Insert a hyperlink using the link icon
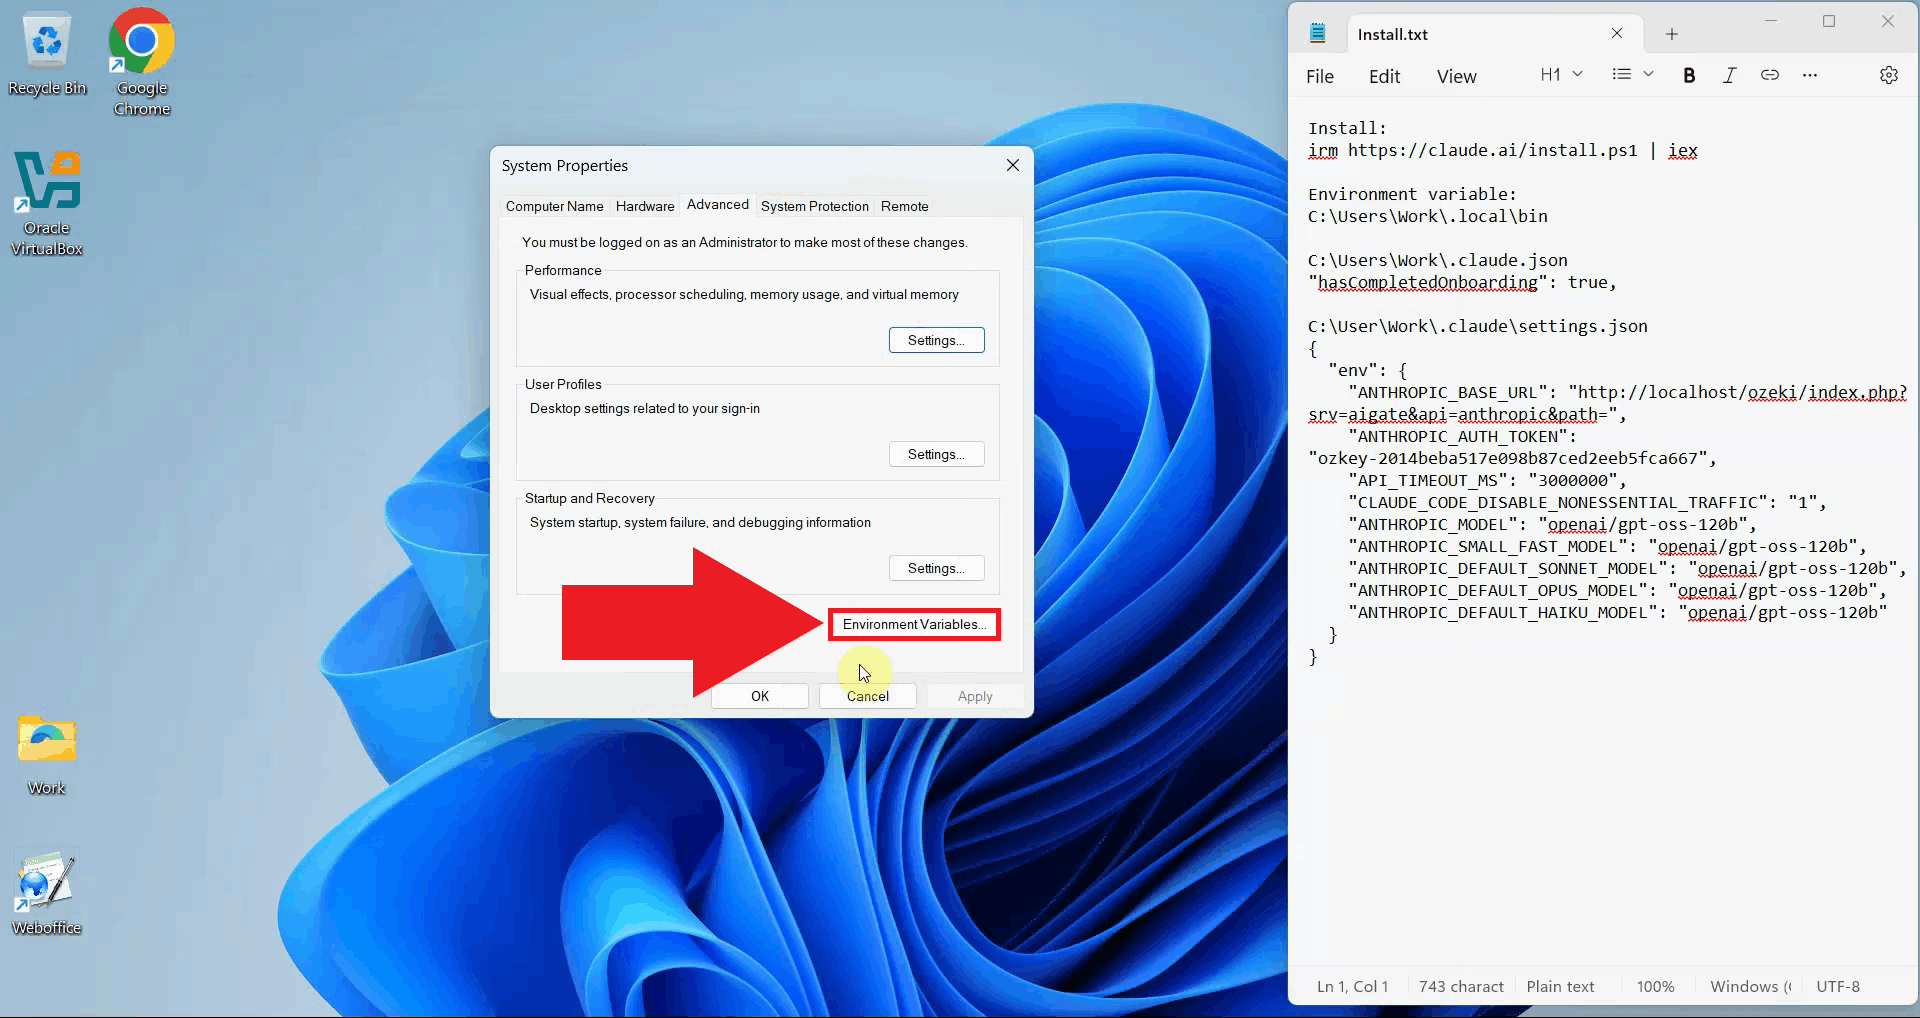The height and width of the screenshot is (1018, 1920). [x=1770, y=75]
